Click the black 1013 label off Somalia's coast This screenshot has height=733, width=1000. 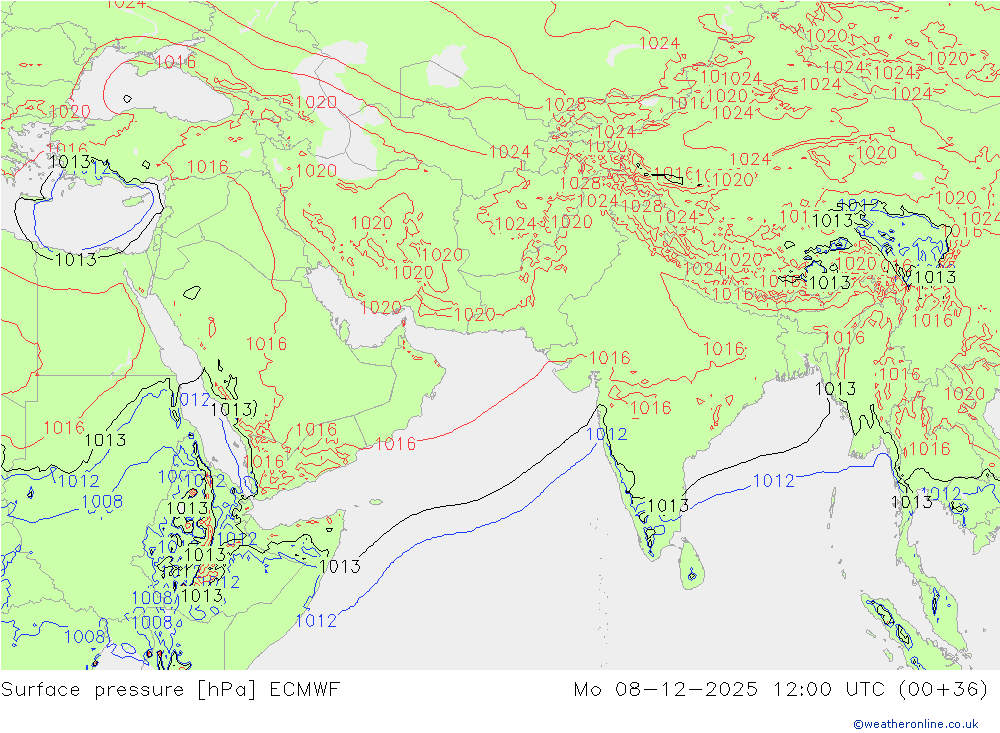point(340,566)
